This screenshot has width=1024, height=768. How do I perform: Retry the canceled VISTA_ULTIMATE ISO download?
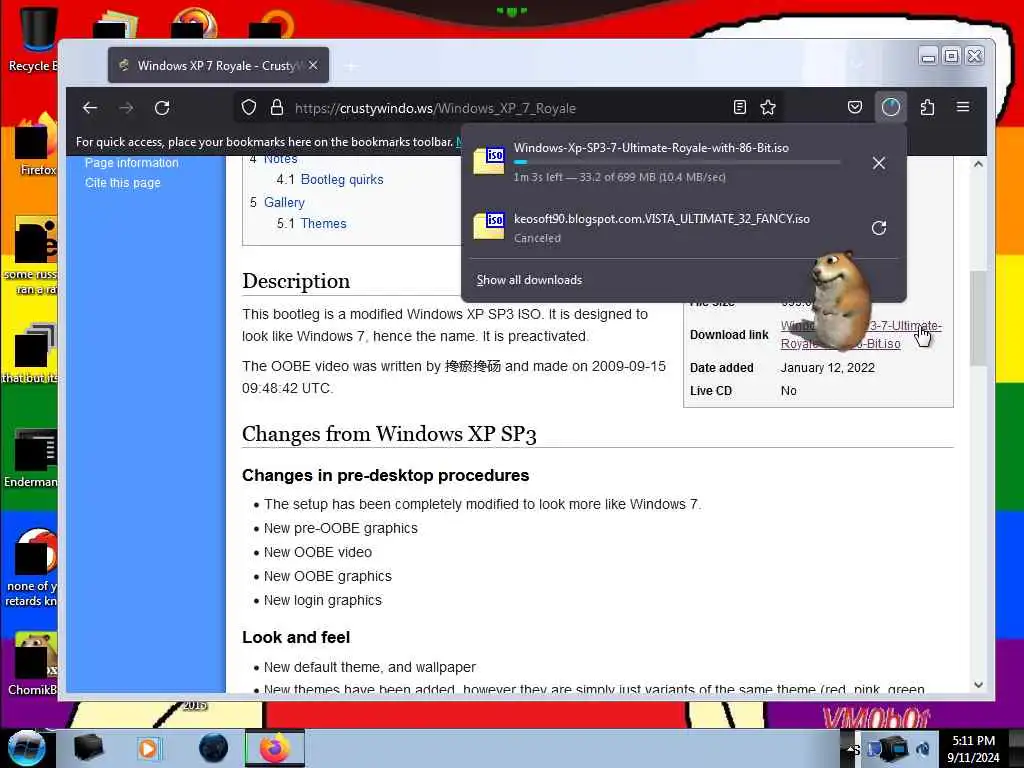click(x=879, y=228)
